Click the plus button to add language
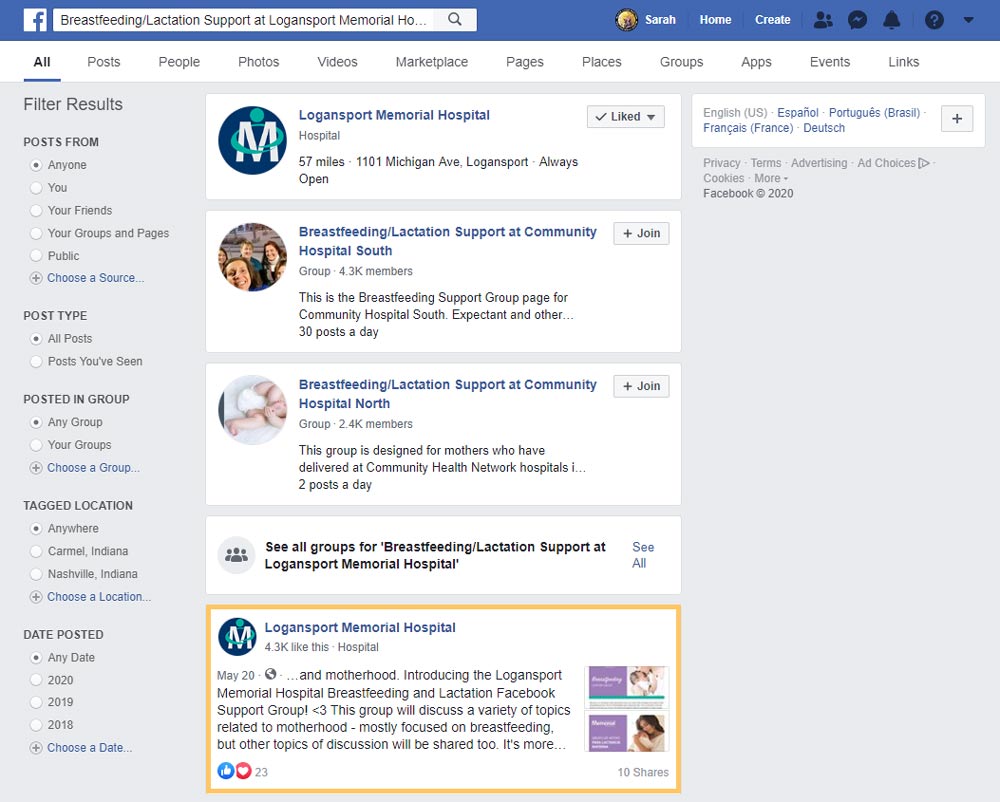 point(957,119)
